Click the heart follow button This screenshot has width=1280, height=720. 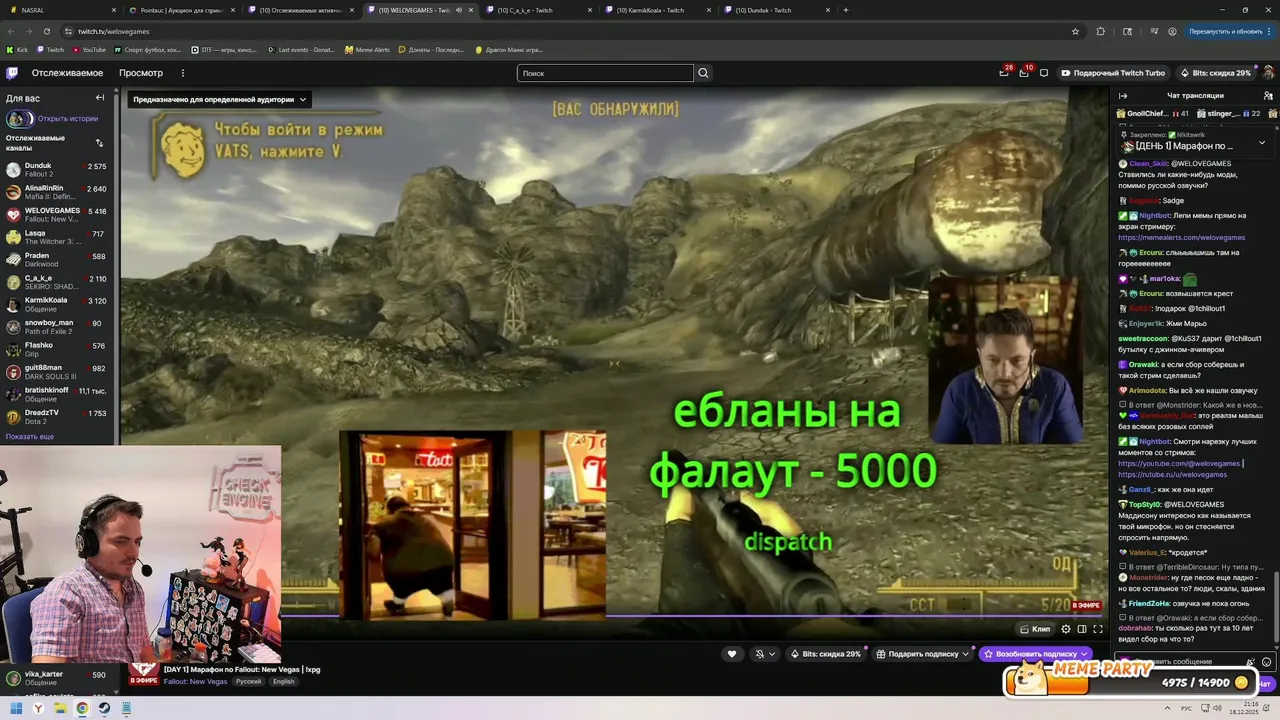tap(732, 654)
